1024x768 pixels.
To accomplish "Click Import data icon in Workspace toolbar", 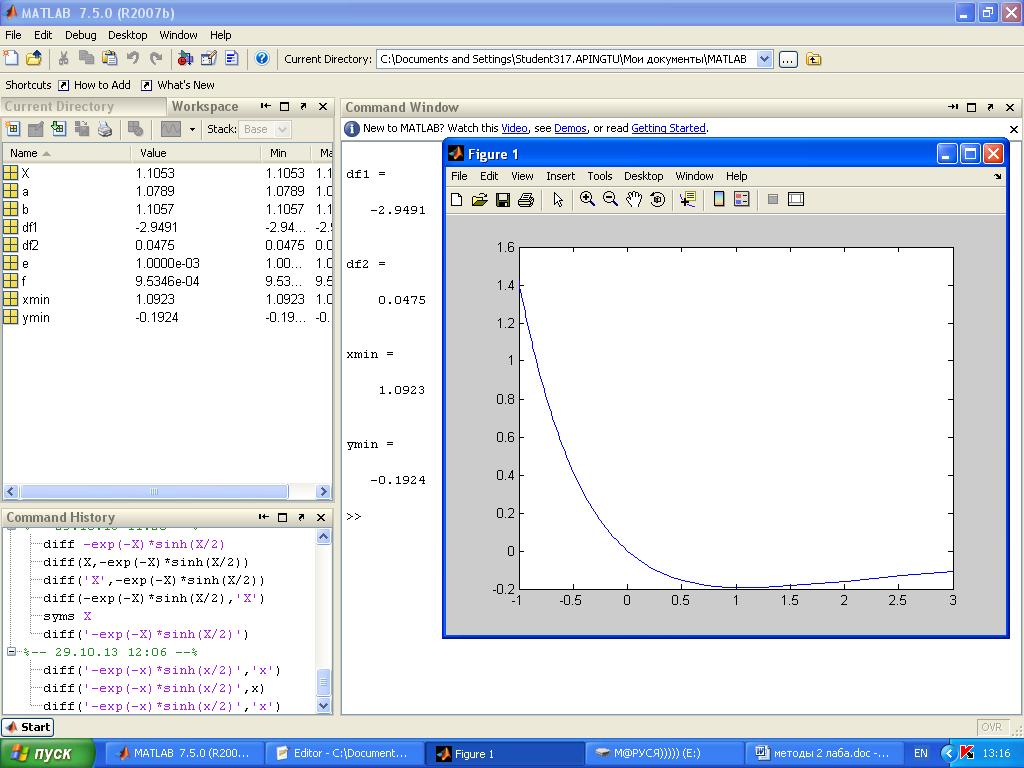I will [x=59, y=129].
